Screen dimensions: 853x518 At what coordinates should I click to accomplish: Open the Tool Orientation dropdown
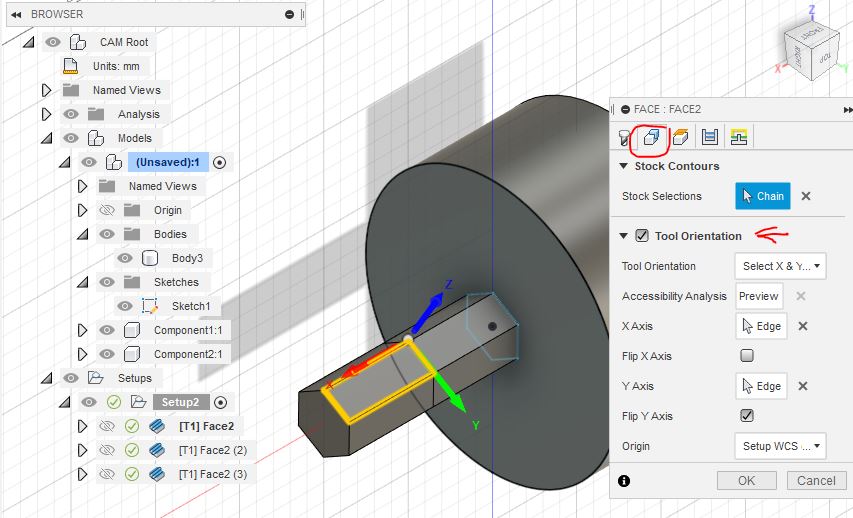point(779,266)
